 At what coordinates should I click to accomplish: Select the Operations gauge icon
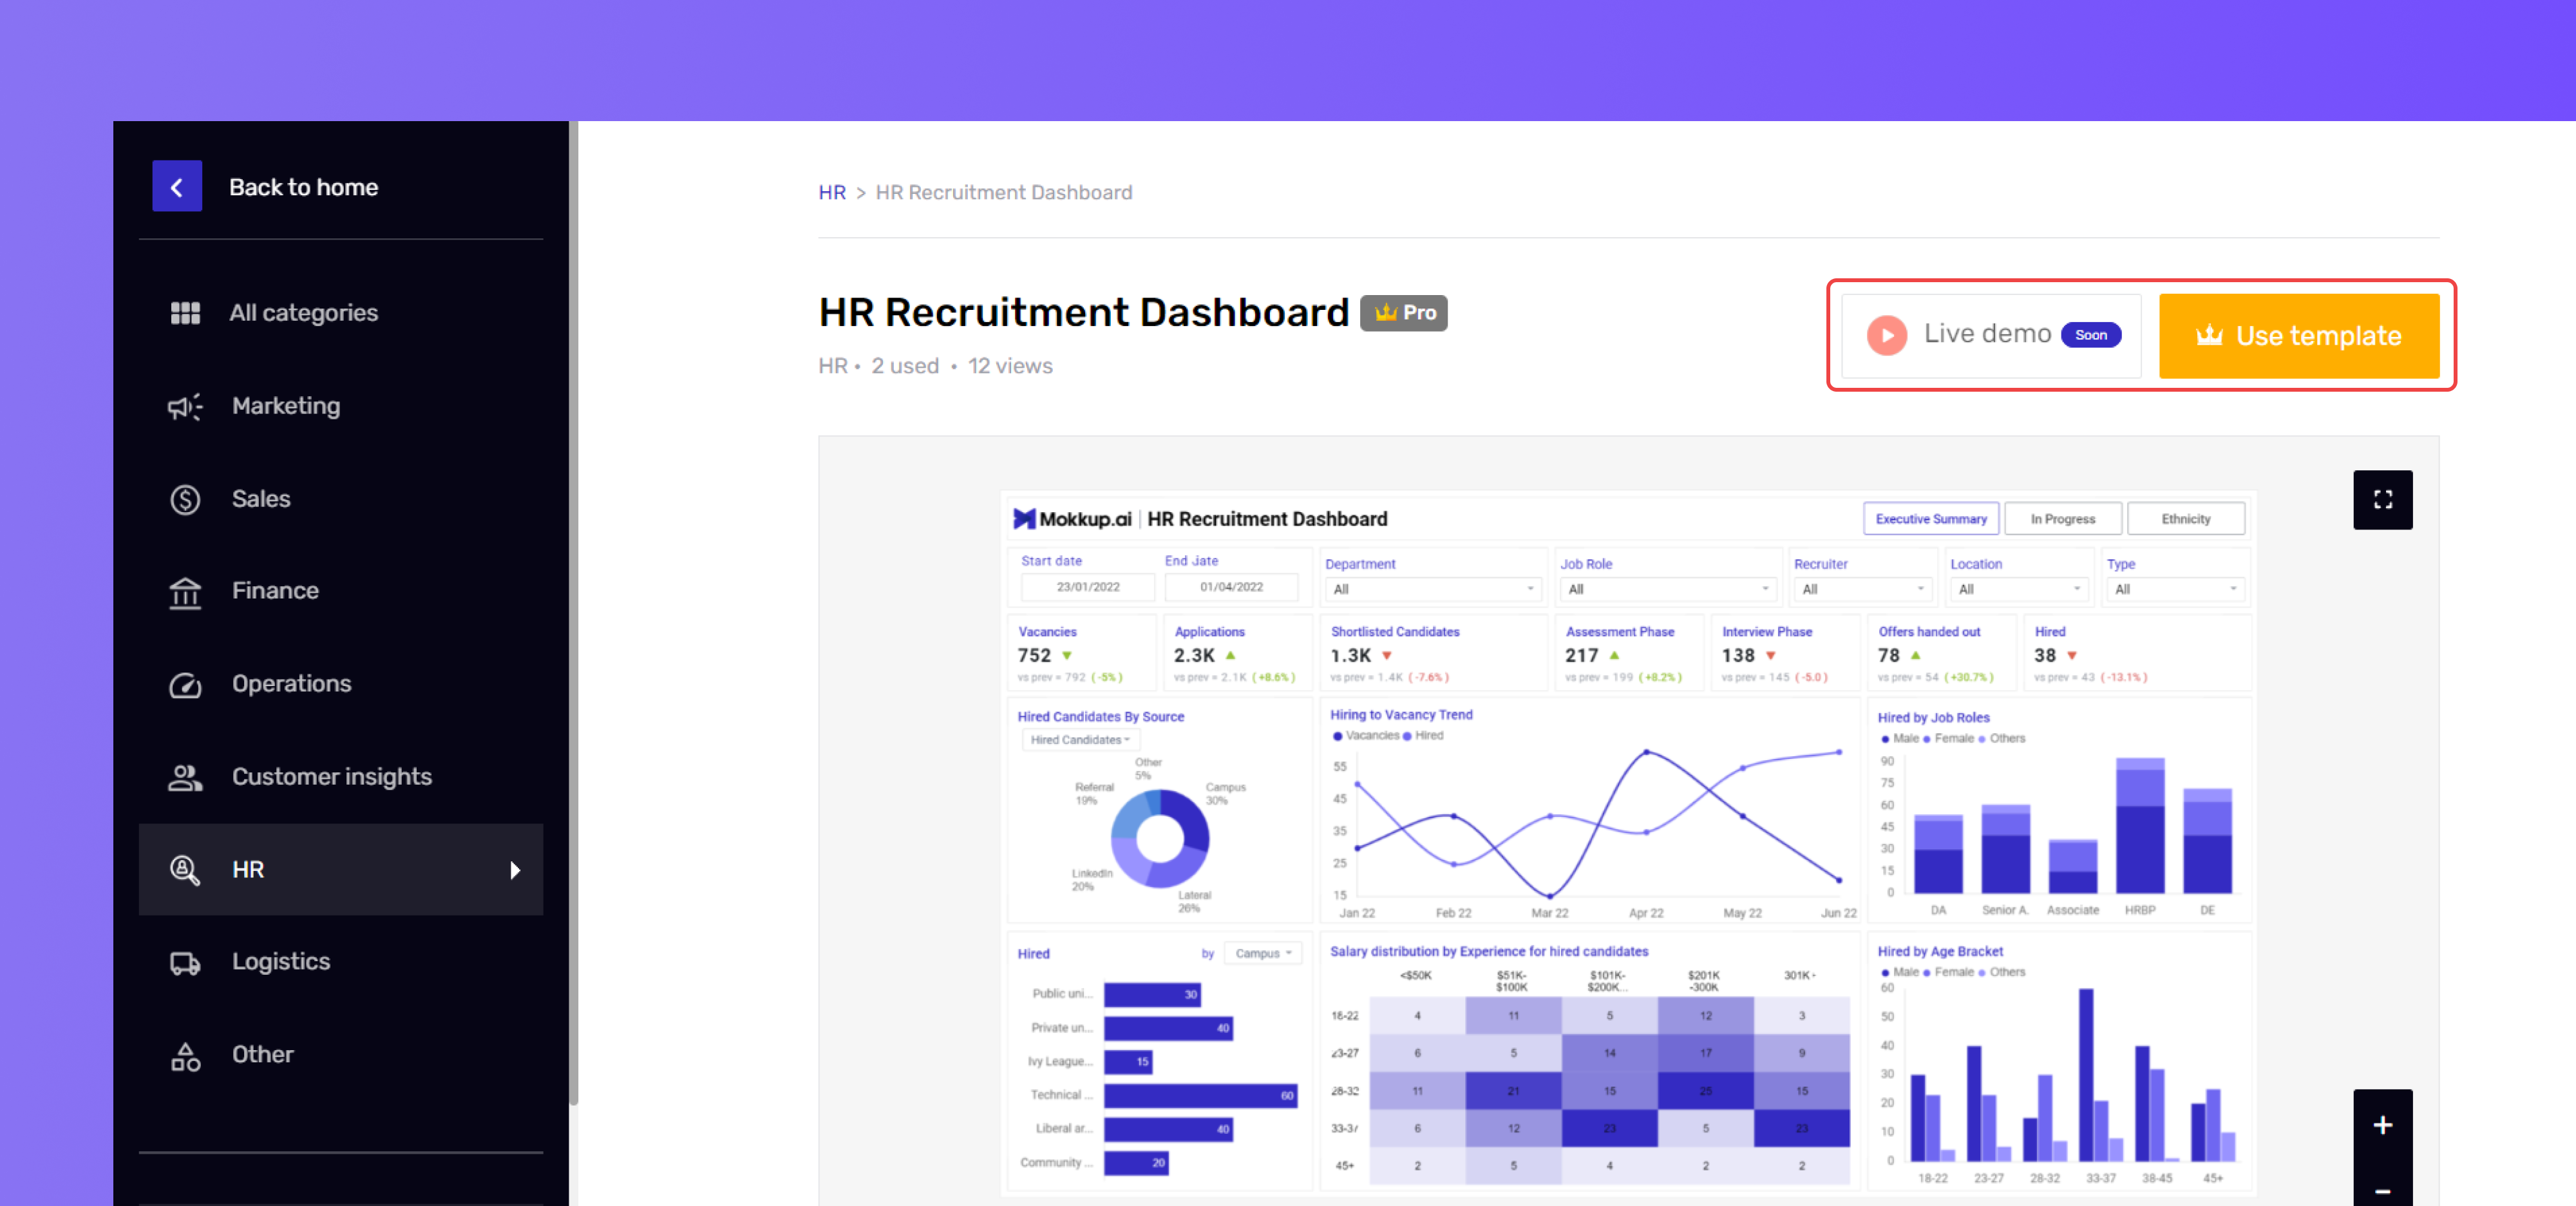185,684
